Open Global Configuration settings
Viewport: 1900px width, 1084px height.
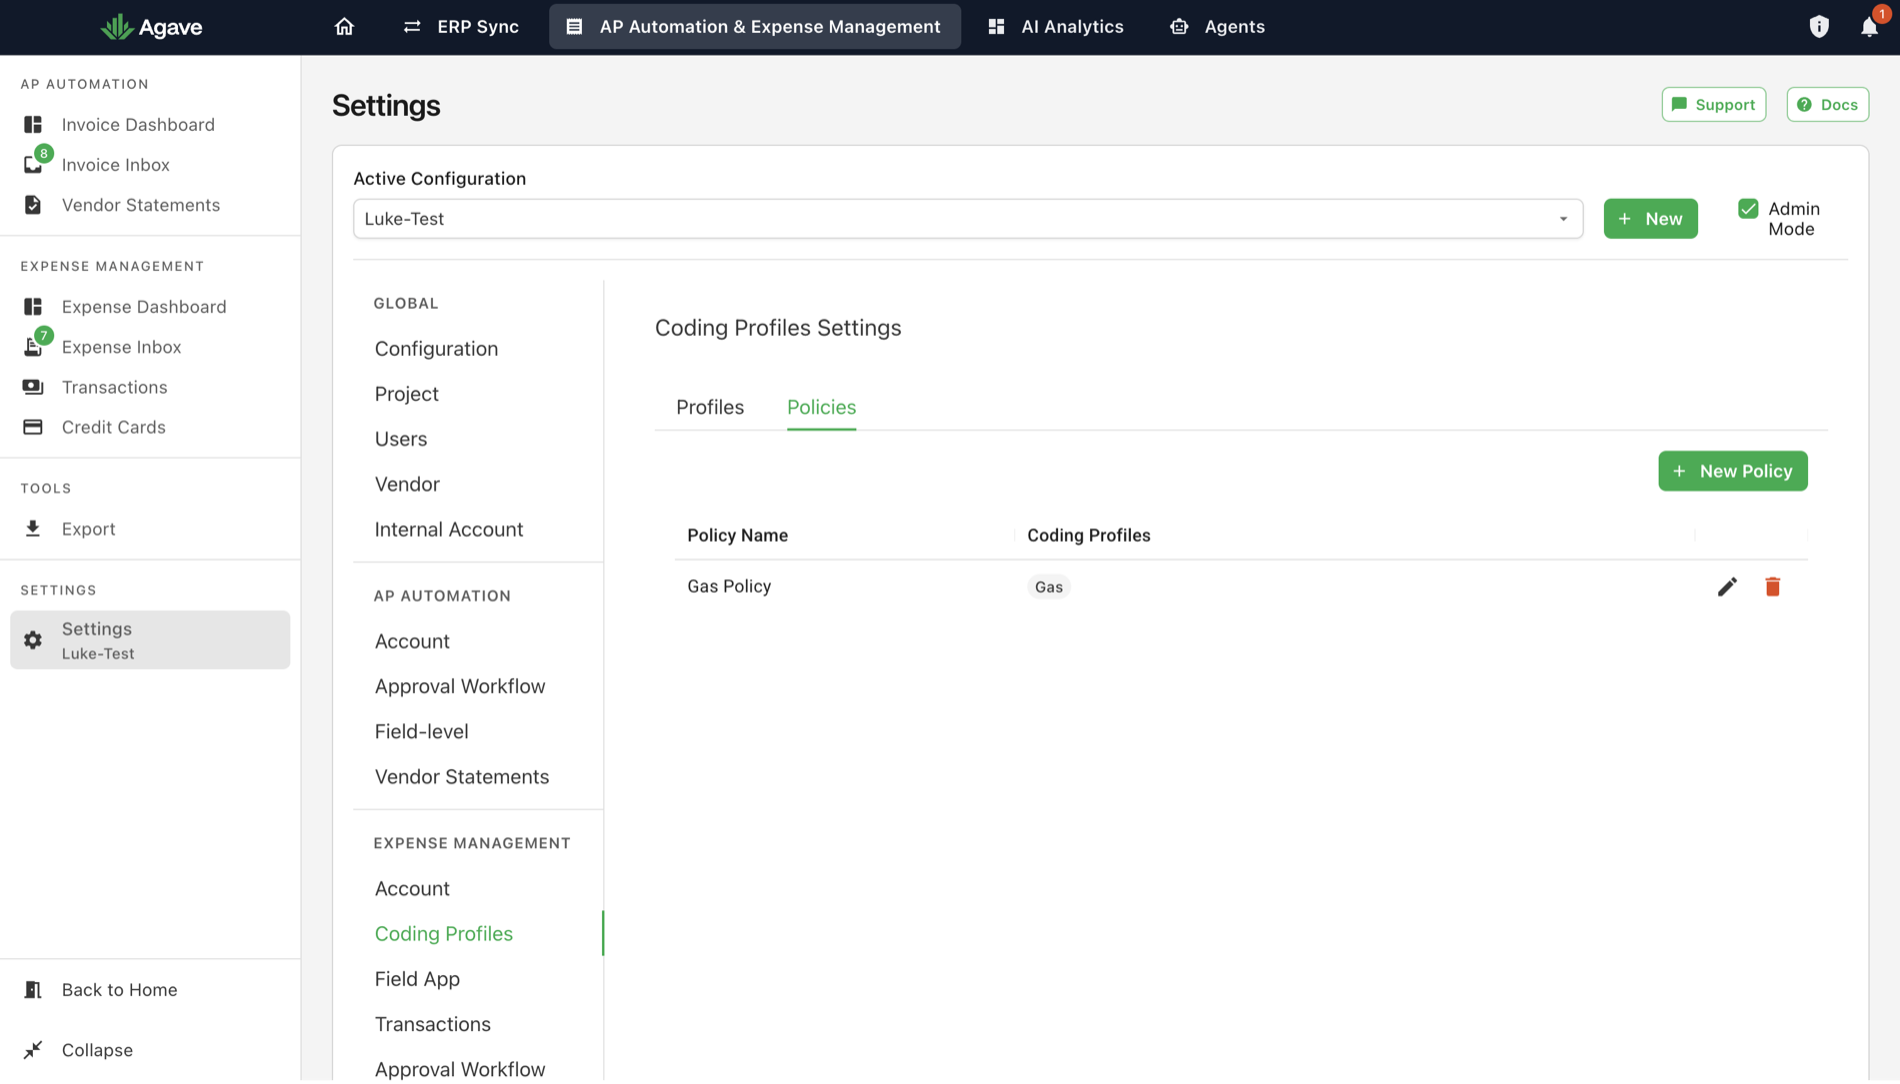coord(436,349)
